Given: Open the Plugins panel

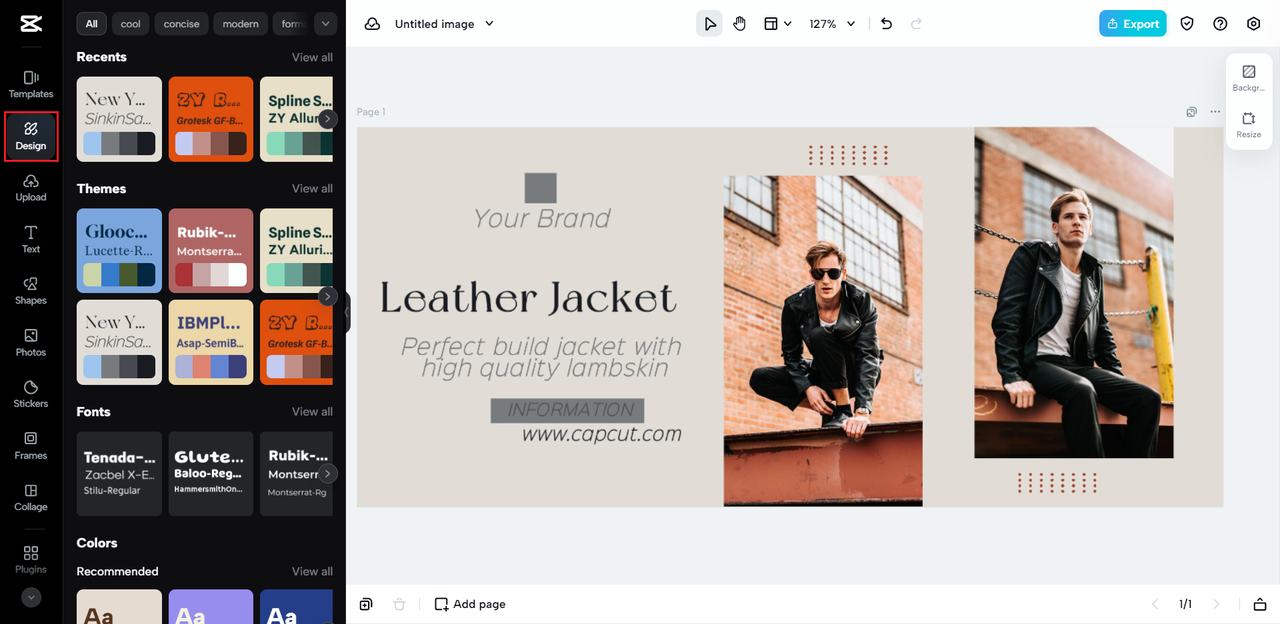Looking at the screenshot, I should pos(31,560).
